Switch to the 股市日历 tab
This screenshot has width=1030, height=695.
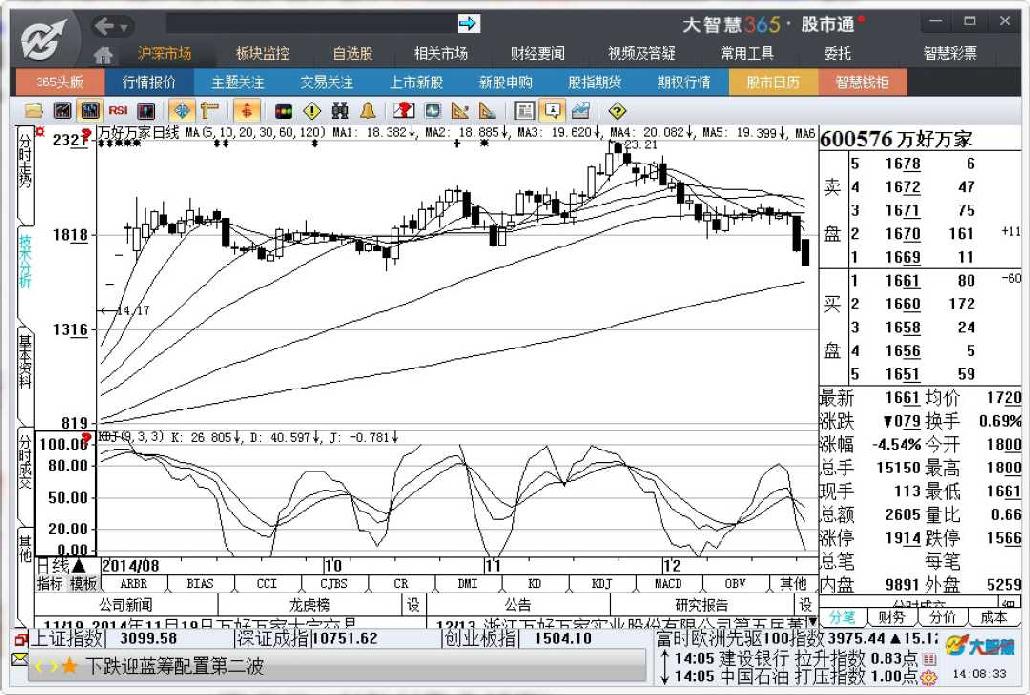(x=773, y=82)
